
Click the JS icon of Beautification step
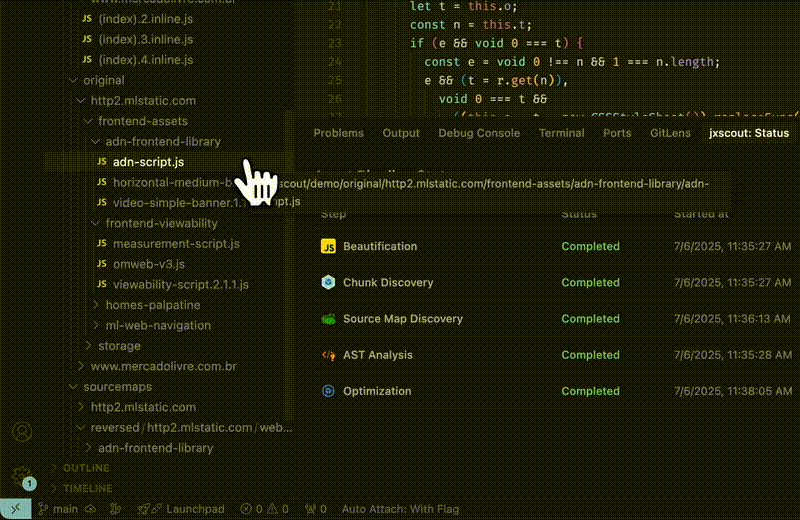pos(328,246)
